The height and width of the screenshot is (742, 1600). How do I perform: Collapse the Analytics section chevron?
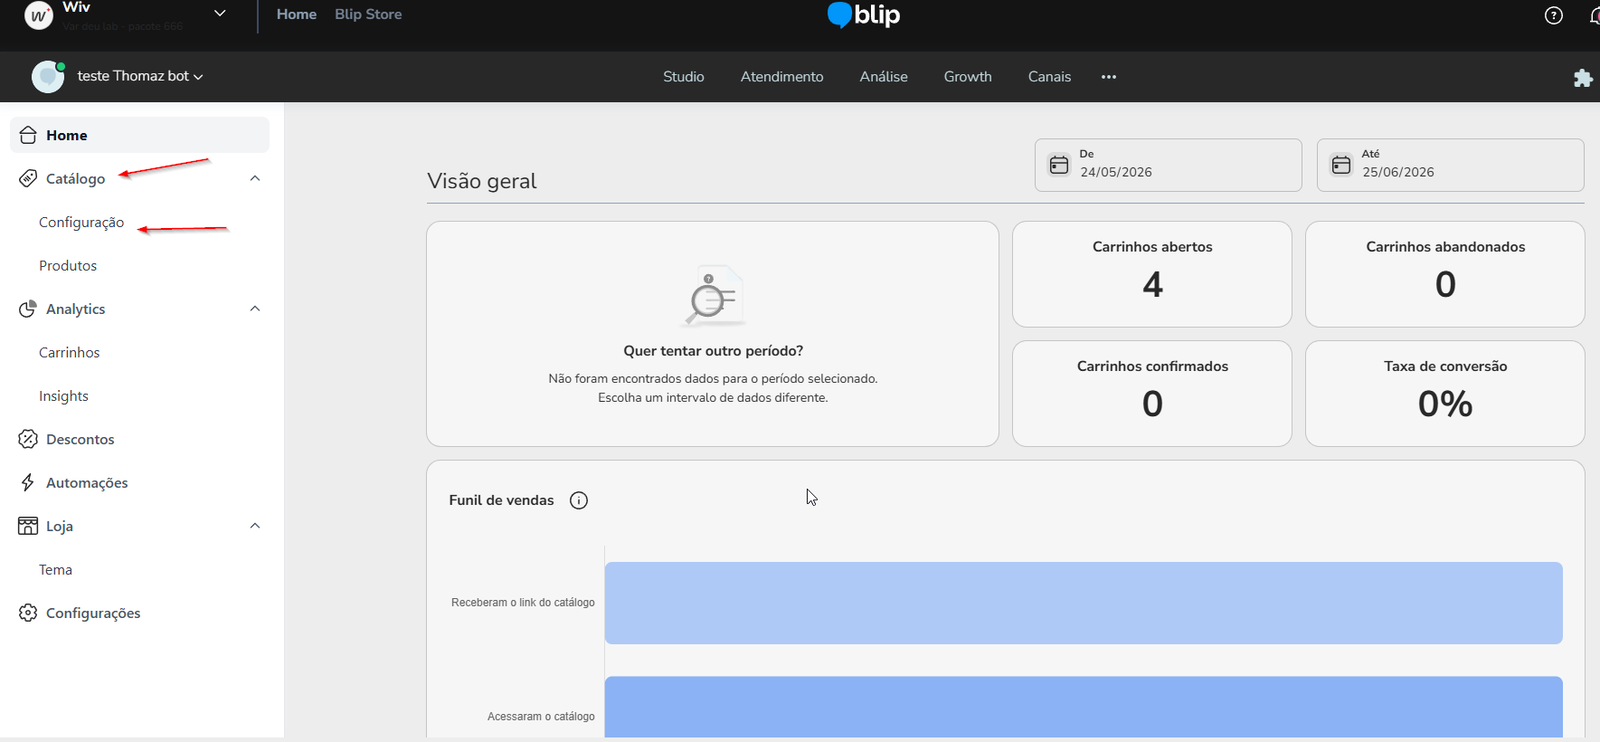pyautogui.click(x=255, y=309)
